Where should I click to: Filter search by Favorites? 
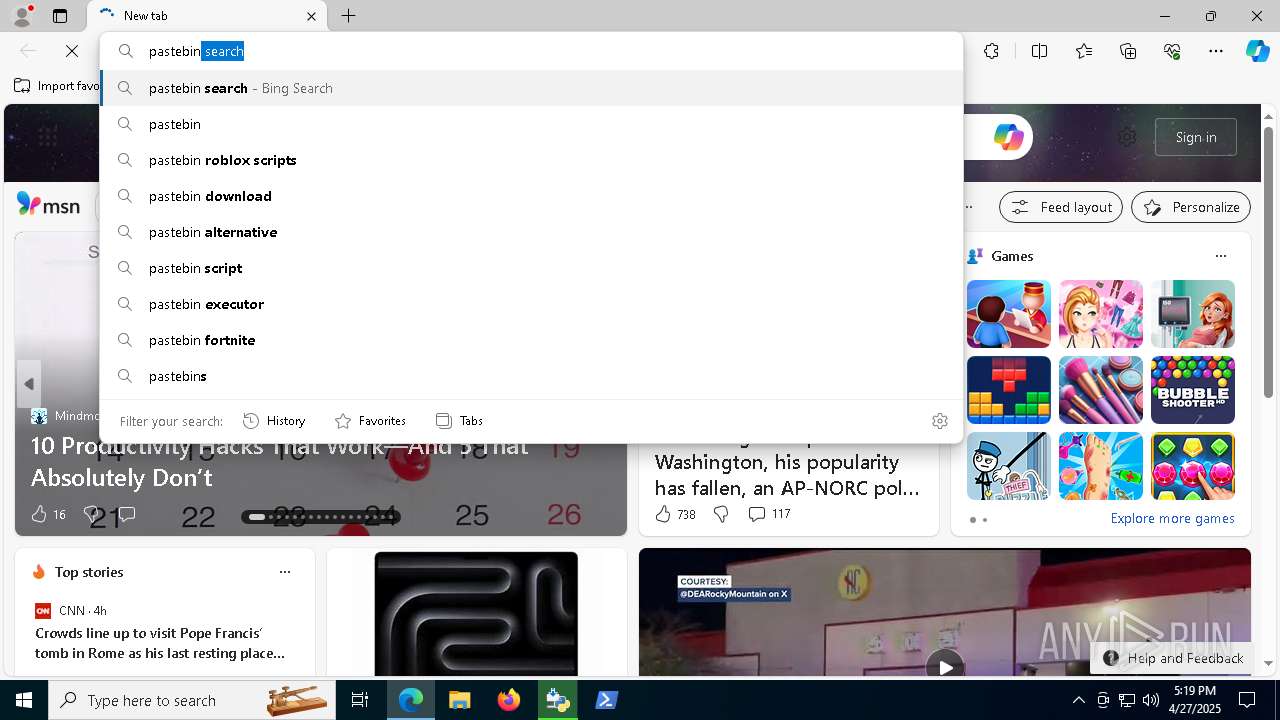[370, 421]
